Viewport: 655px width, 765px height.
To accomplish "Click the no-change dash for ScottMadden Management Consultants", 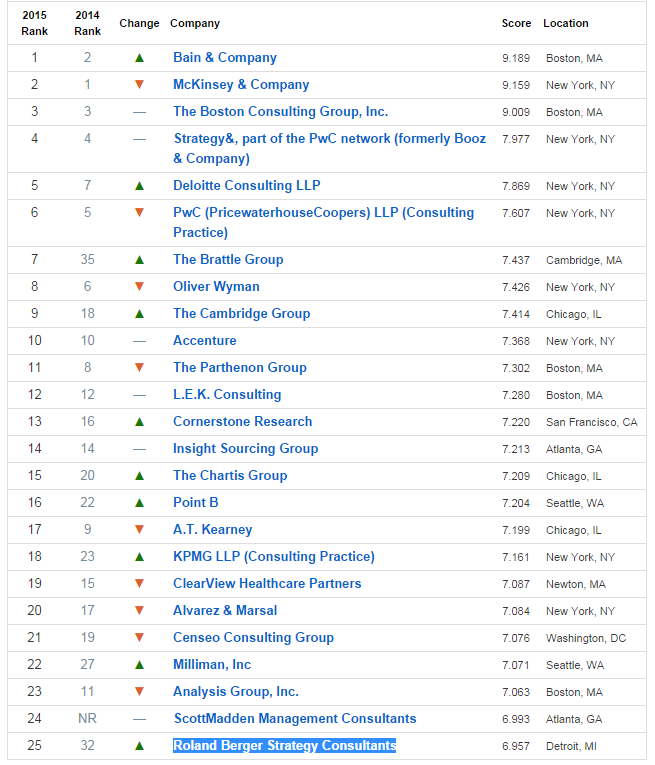I will click(139, 719).
